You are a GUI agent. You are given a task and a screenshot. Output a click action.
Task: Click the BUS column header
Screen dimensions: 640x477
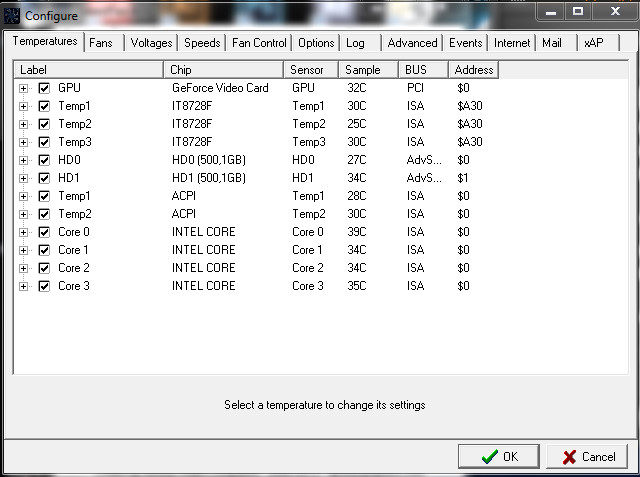[x=424, y=70]
